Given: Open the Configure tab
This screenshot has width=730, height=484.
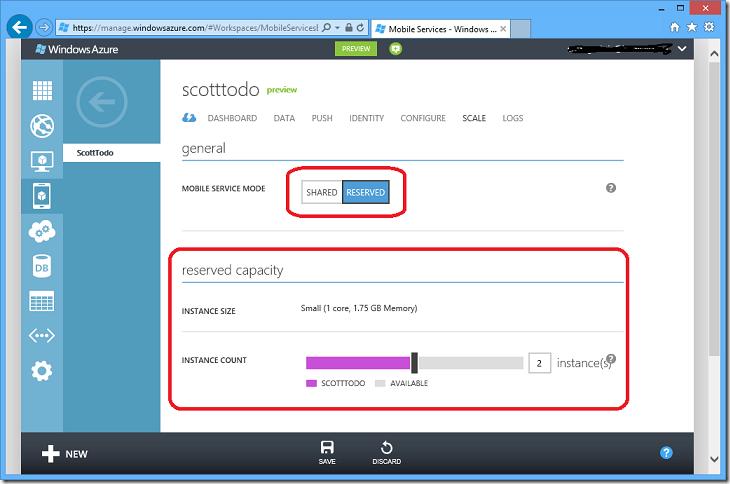Looking at the screenshot, I should point(423,118).
